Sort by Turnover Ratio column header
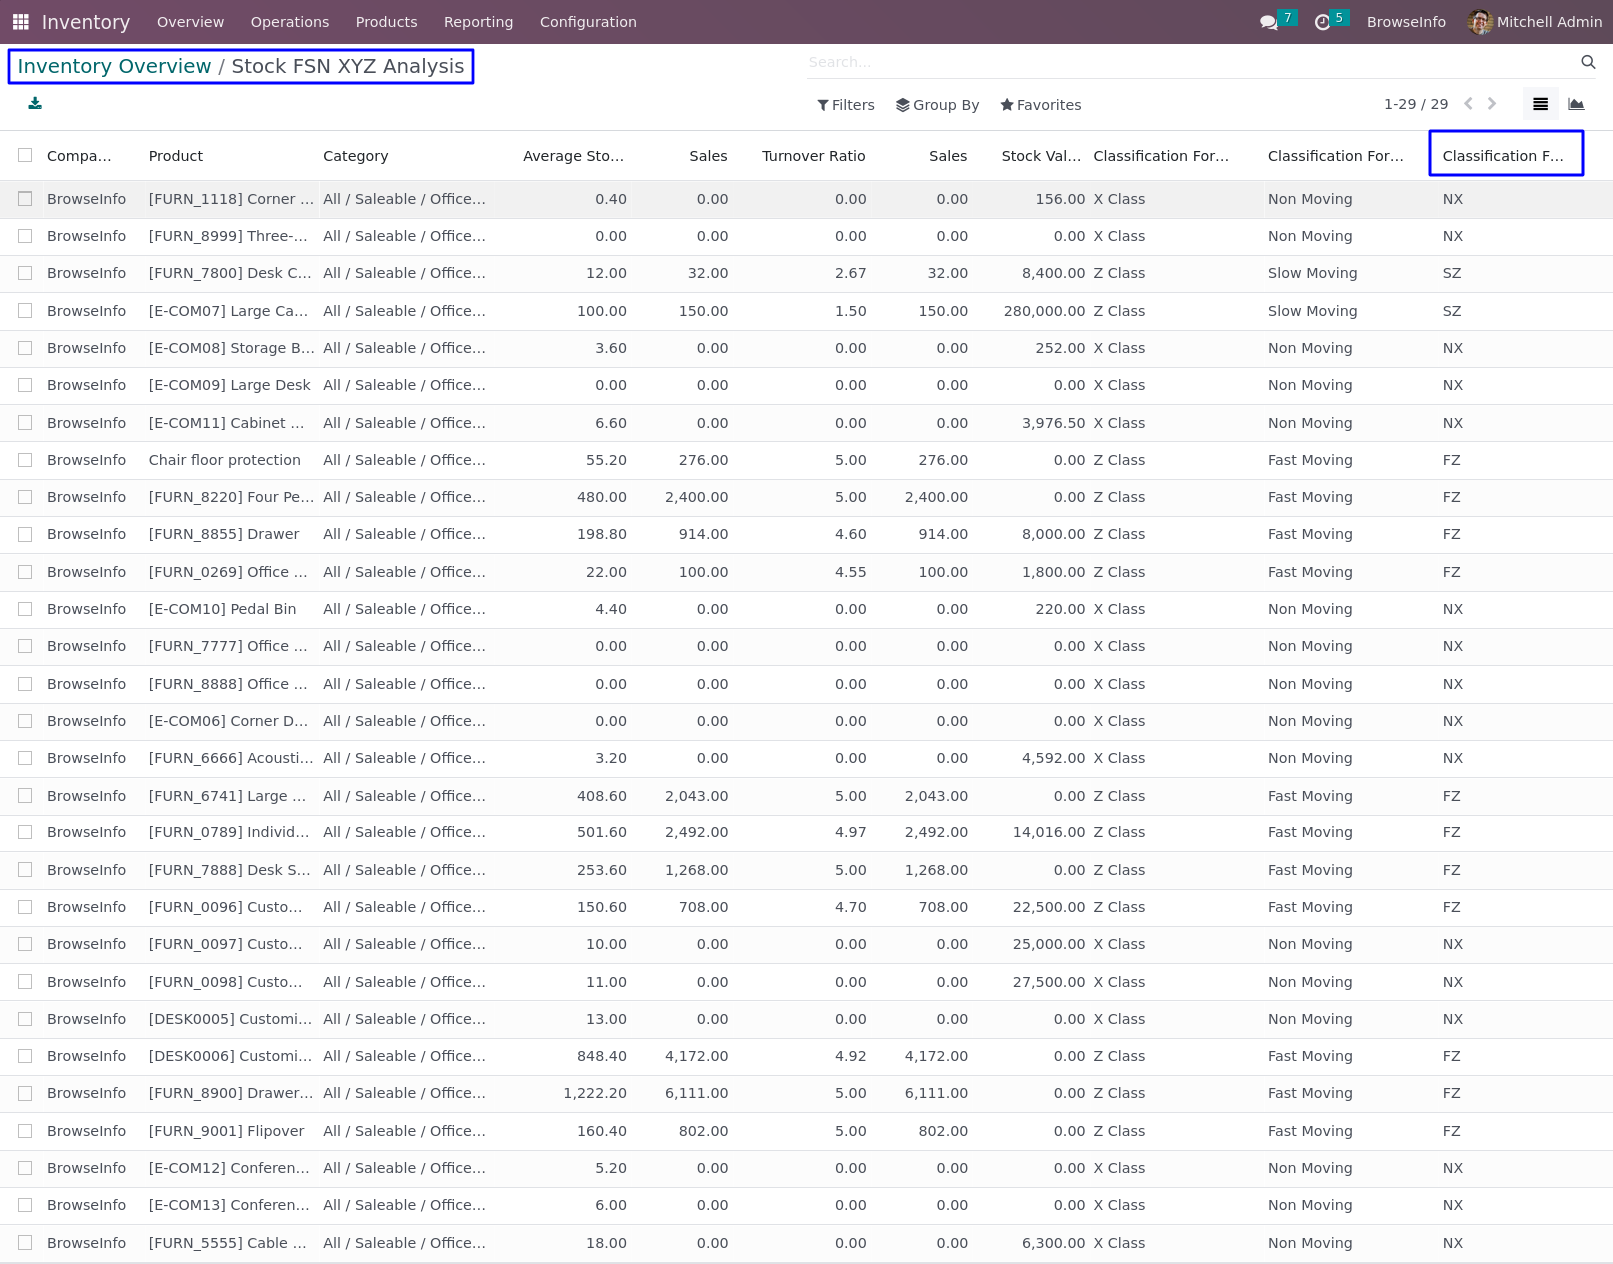1613x1264 pixels. coord(813,156)
